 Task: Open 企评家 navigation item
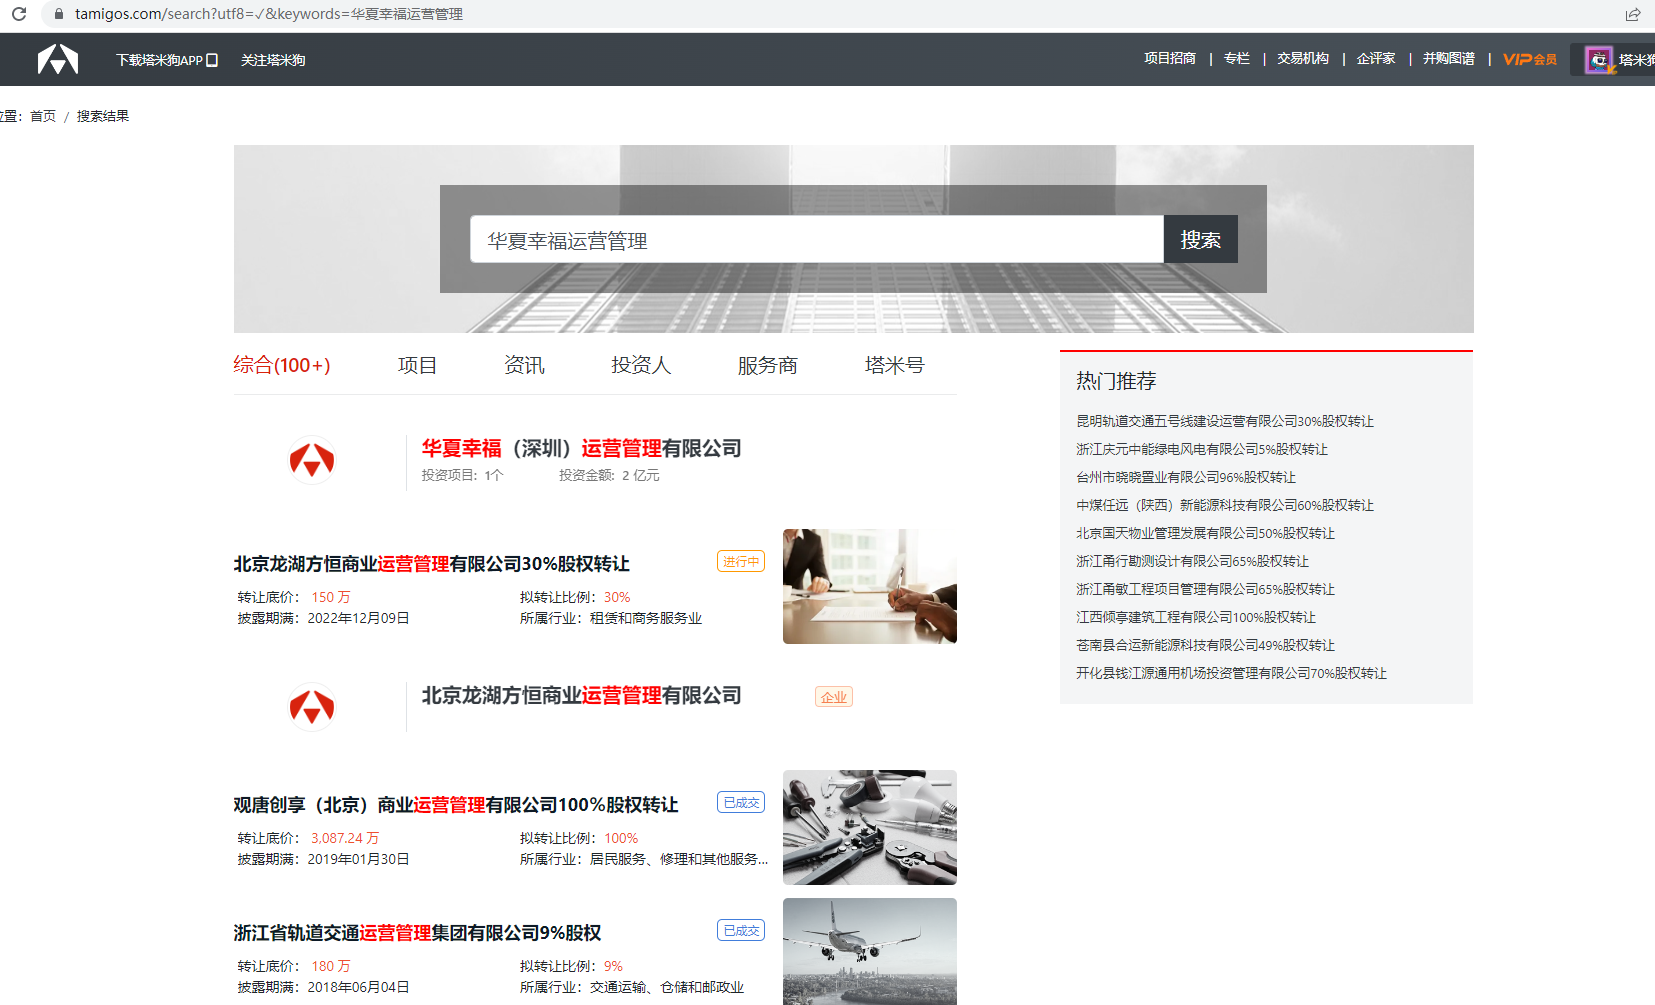pyautogui.click(x=1376, y=59)
